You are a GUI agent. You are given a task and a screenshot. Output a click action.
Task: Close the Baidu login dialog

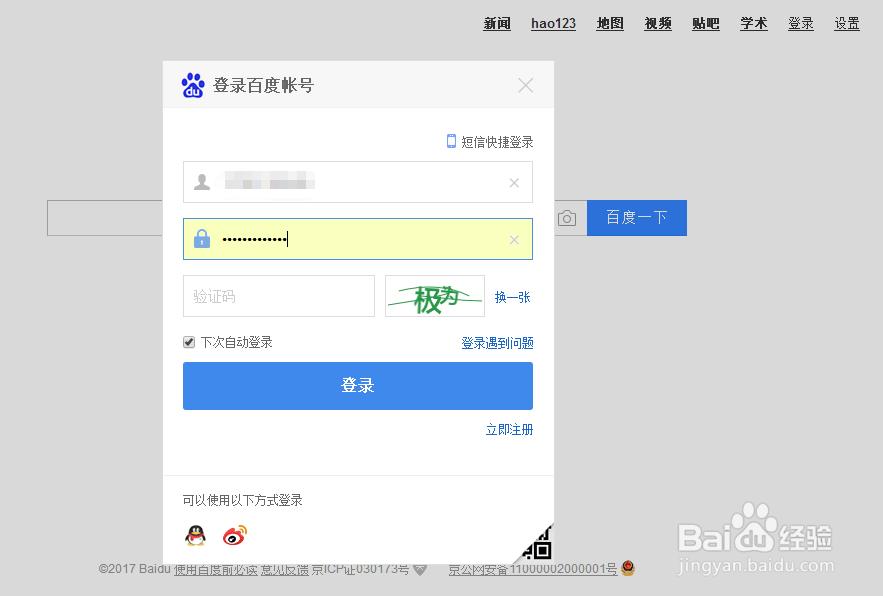coord(525,86)
